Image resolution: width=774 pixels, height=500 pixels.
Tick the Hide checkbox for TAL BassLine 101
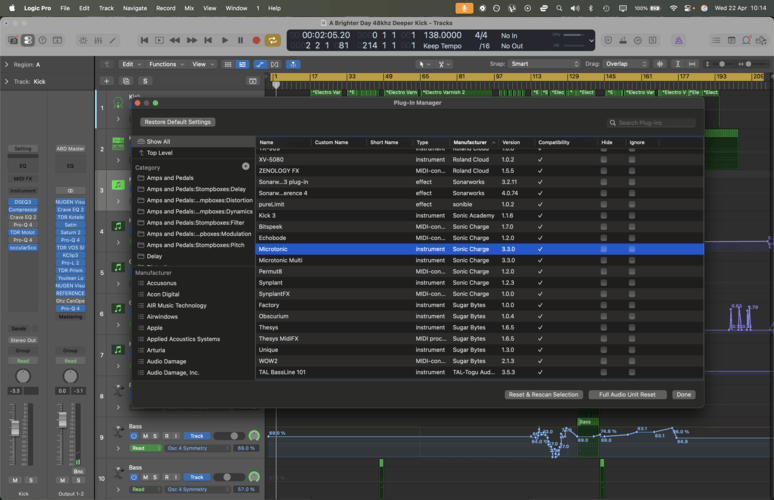604,372
